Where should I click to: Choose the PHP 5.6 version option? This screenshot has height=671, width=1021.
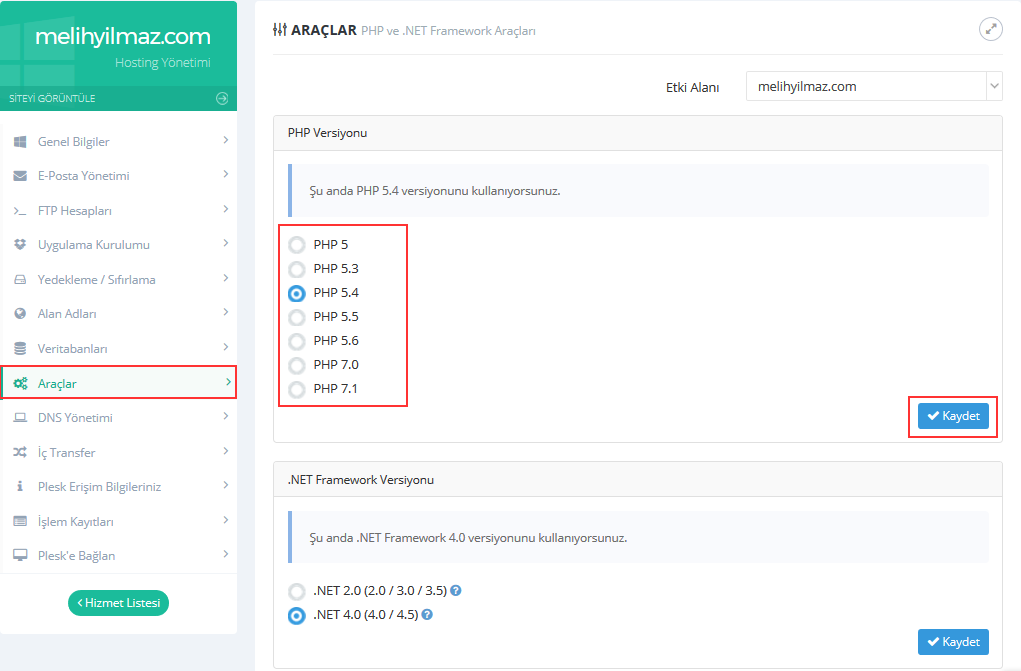click(297, 341)
